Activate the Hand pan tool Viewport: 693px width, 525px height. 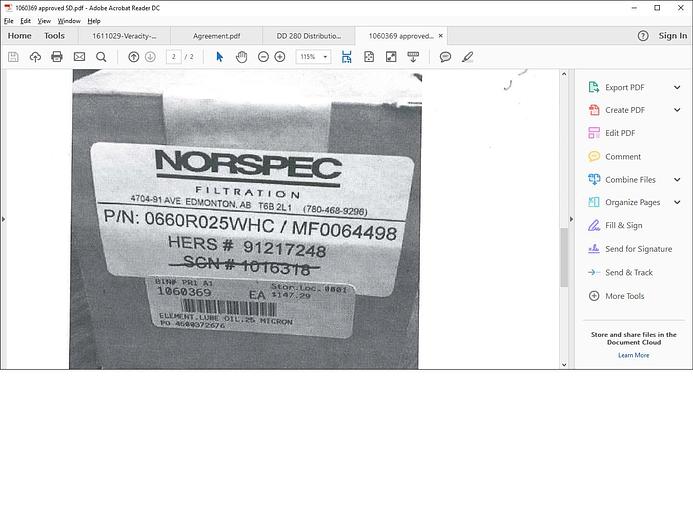point(241,57)
